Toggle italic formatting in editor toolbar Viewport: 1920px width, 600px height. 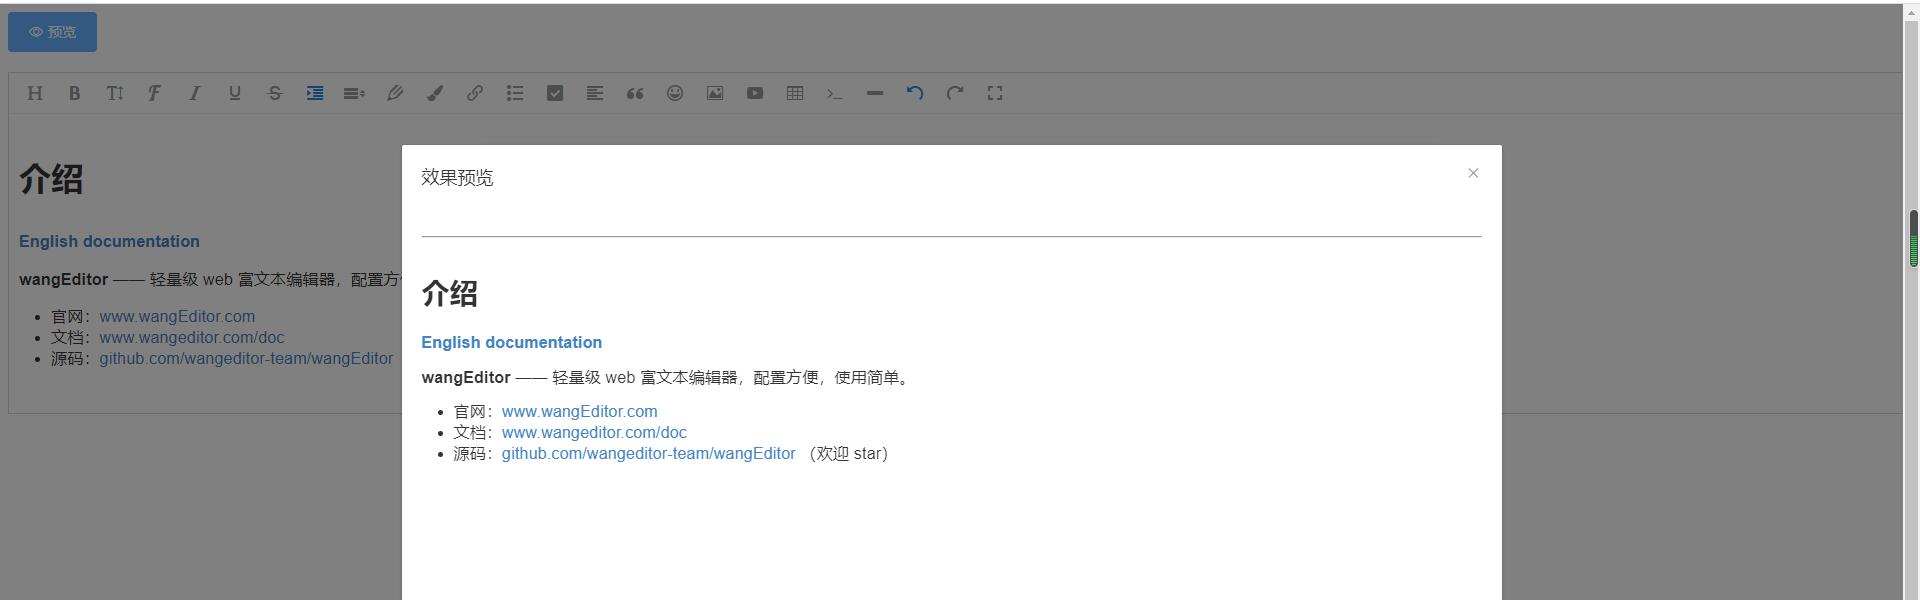pyautogui.click(x=195, y=93)
